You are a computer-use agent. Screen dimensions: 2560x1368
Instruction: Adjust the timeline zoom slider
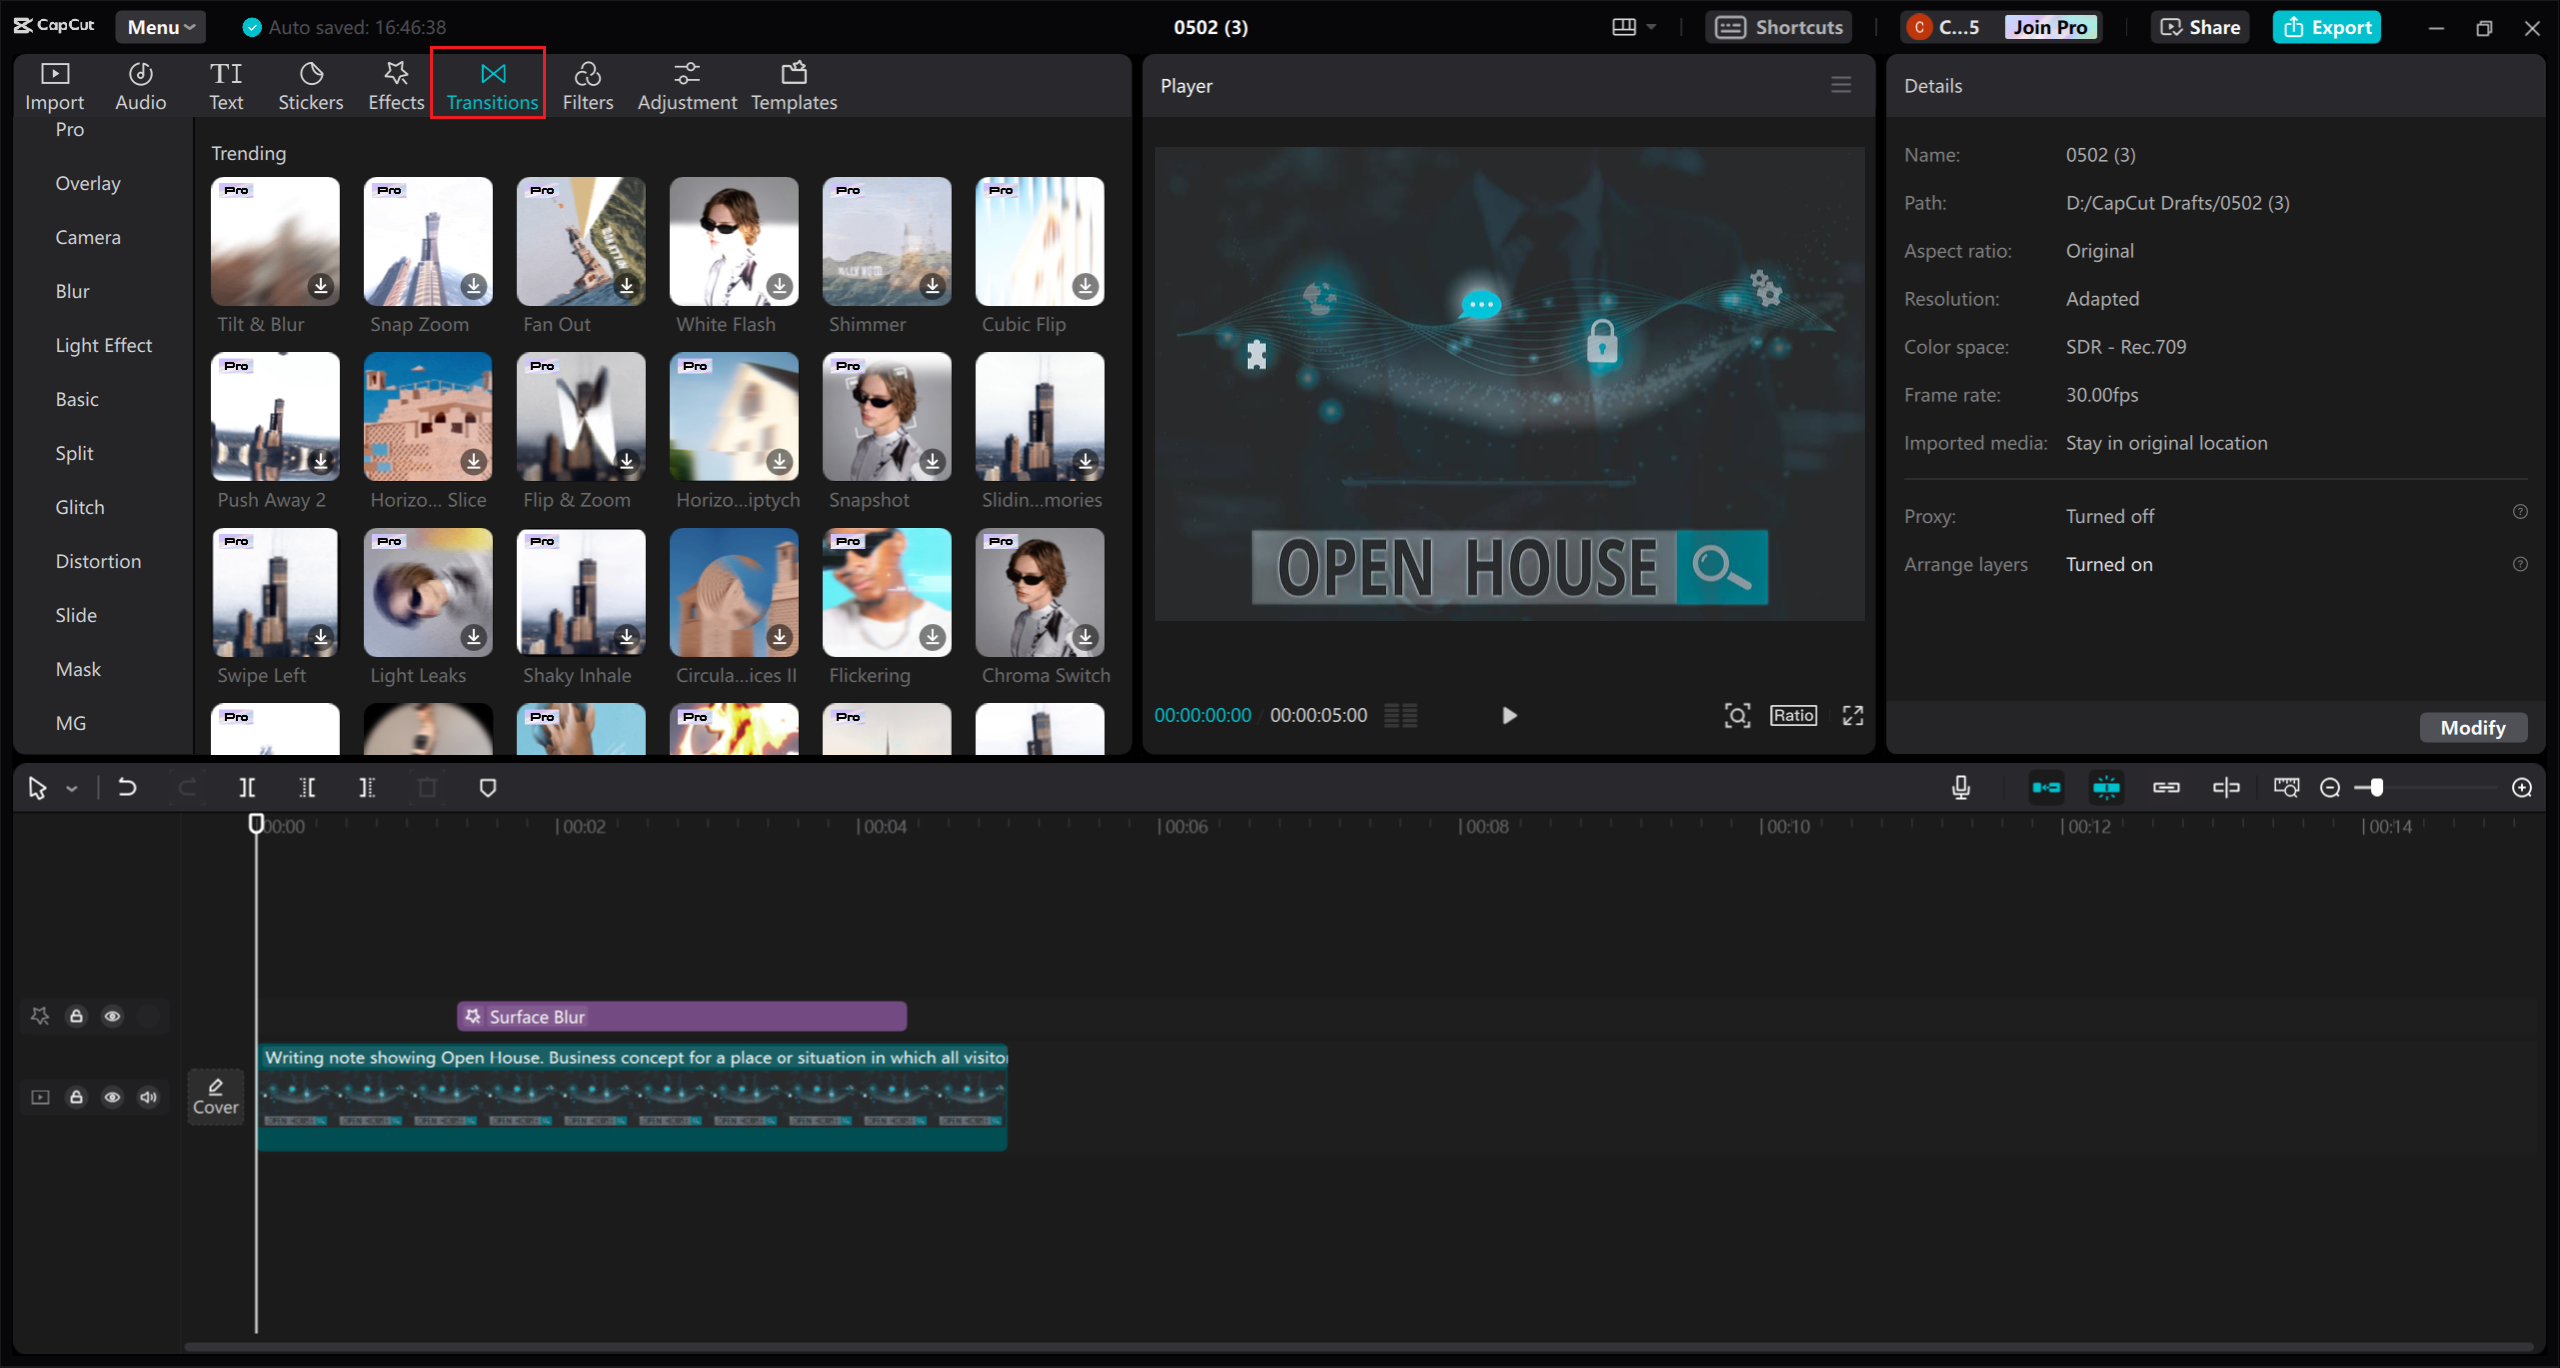pyautogui.click(x=2378, y=787)
